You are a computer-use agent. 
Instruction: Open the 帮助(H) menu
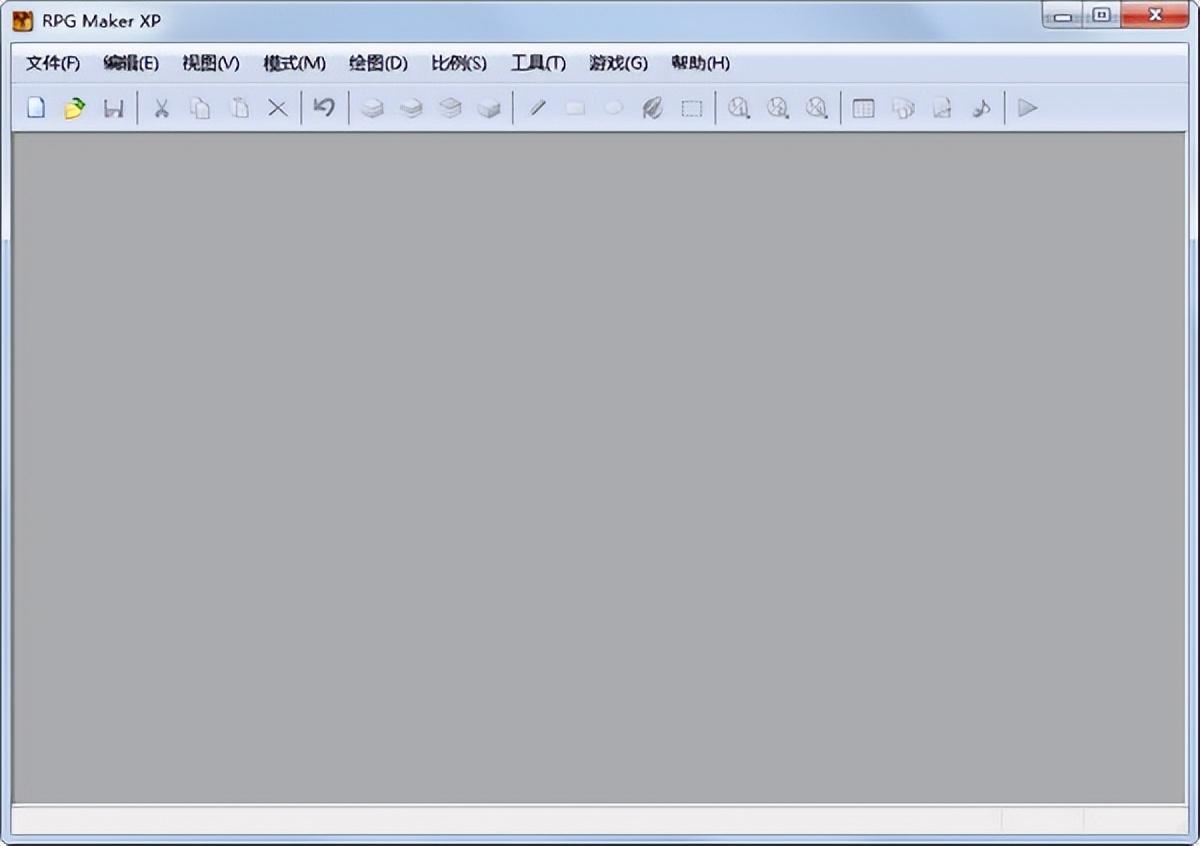pos(700,63)
